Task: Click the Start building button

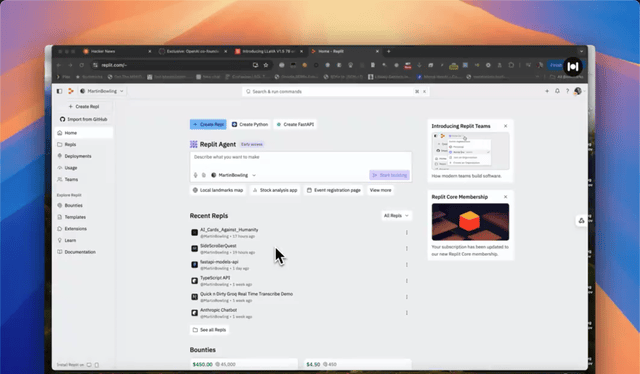Action: (x=390, y=175)
